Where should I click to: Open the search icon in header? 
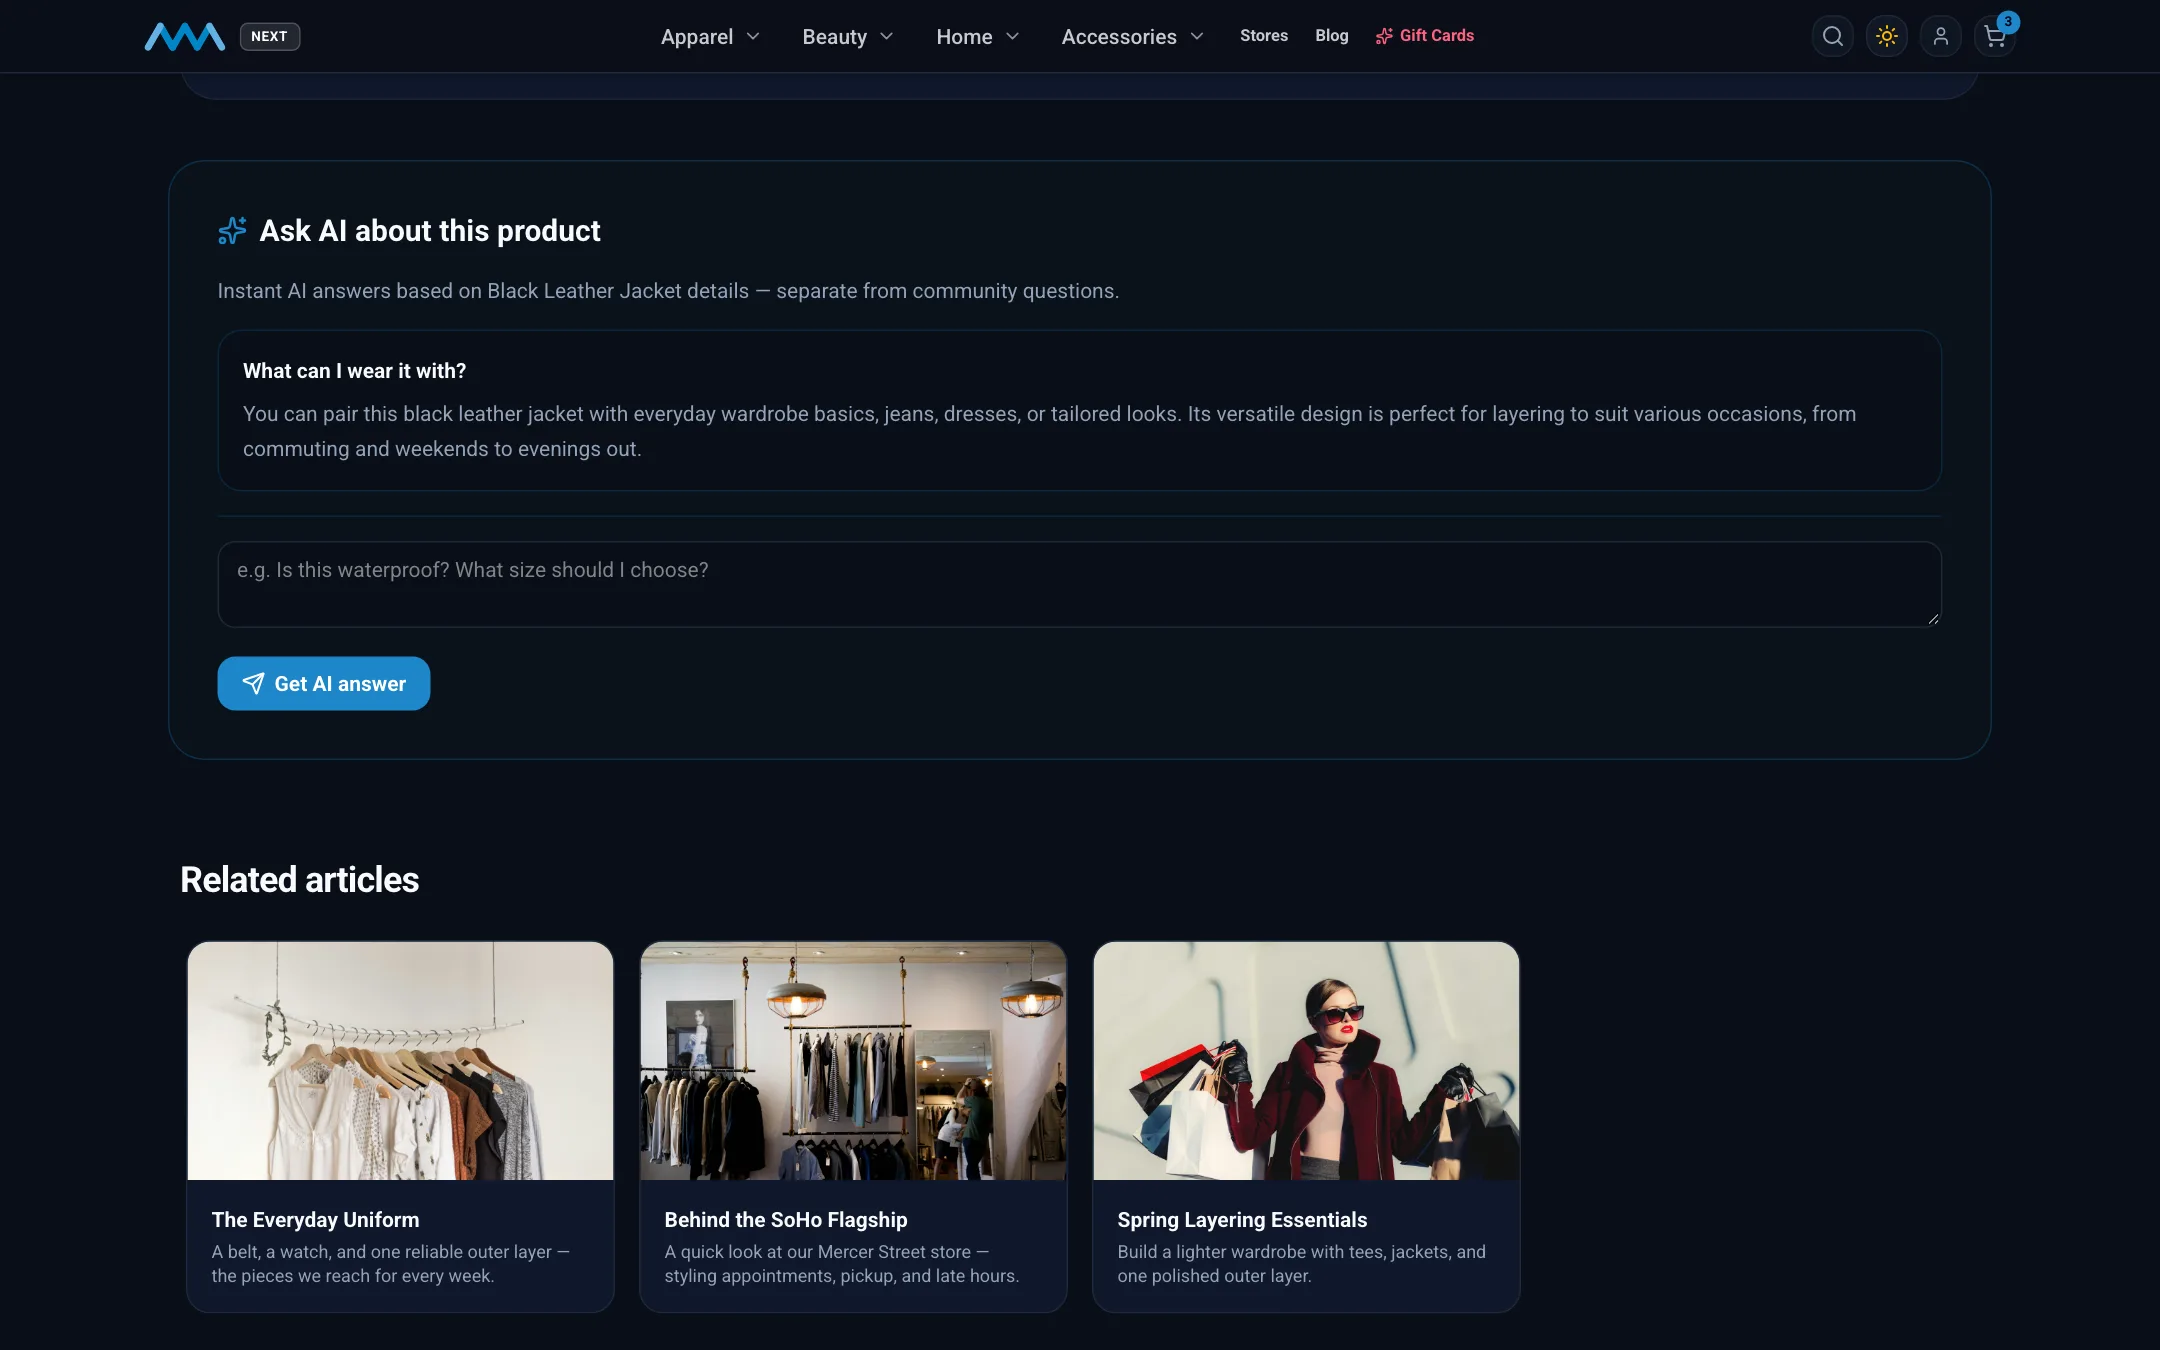tap(1832, 36)
